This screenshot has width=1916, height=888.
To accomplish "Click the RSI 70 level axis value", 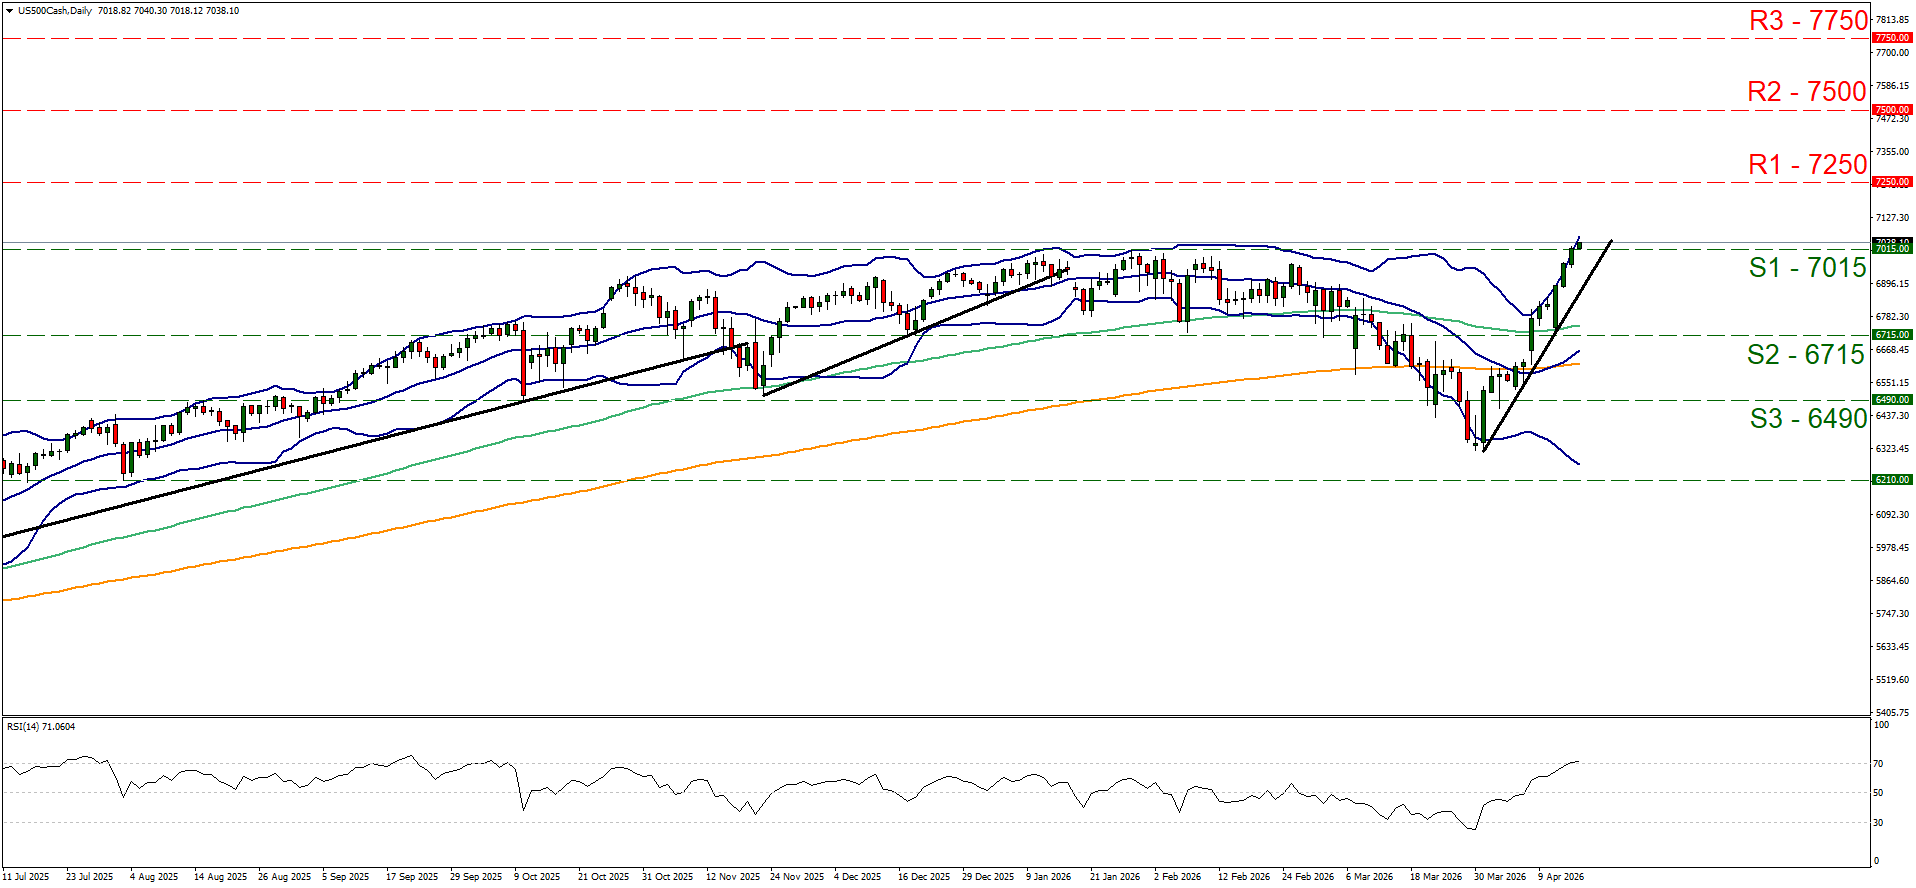I will [1878, 764].
